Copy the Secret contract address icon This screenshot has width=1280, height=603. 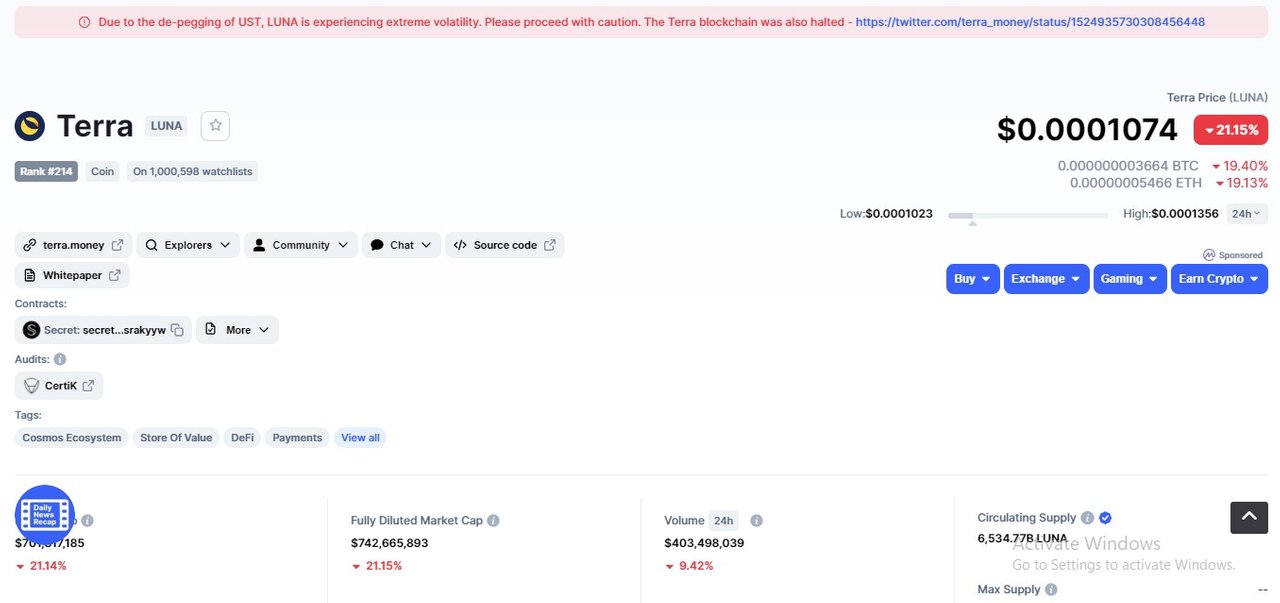(177, 330)
